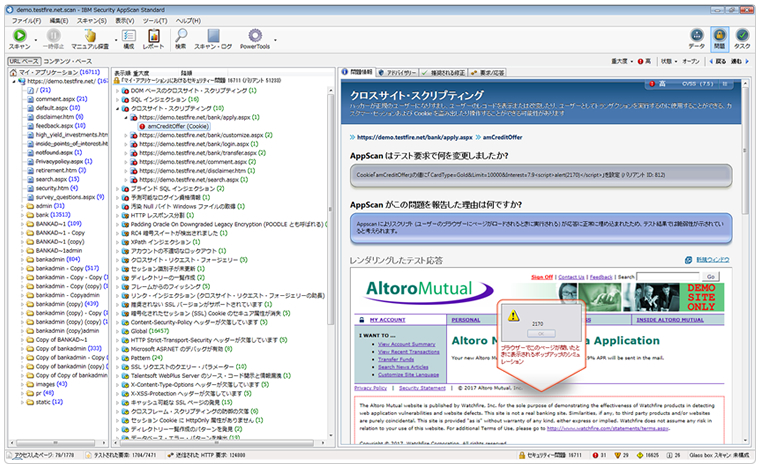Switch to Data (データ) view icon
The image size is (760, 465).
click(x=697, y=35)
